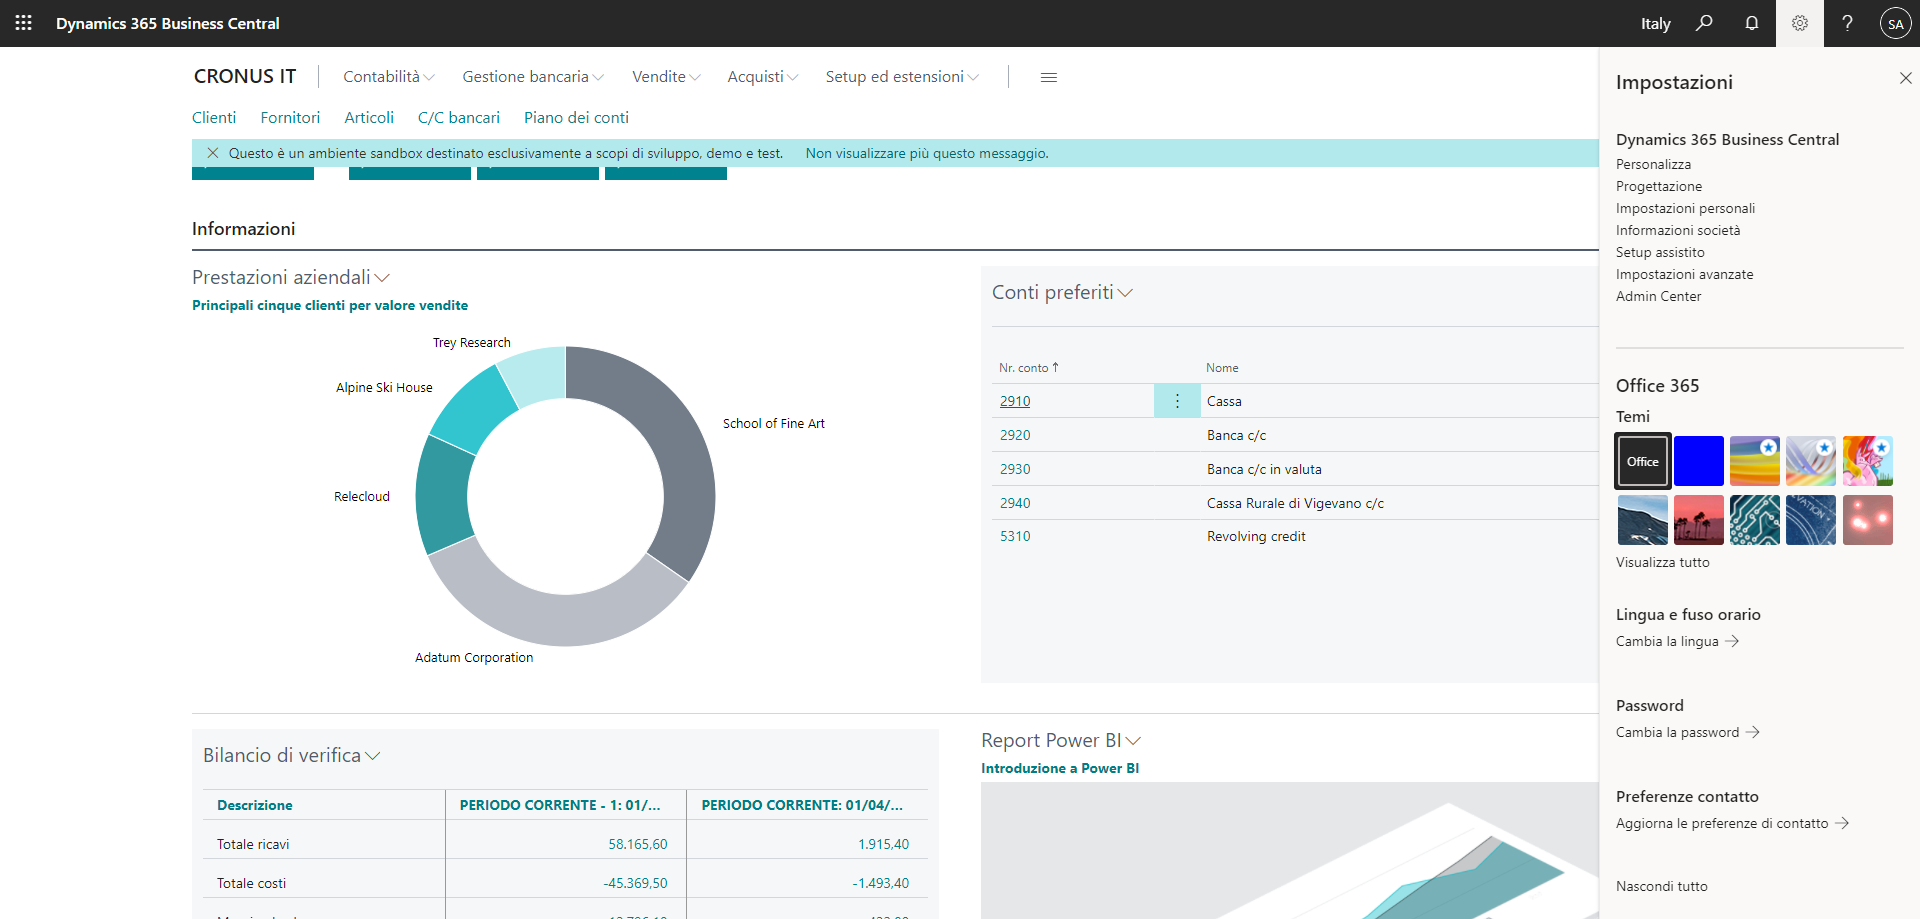Open Bilancio di verifica dropdown chevron
The width and height of the screenshot is (1920, 919).
point(372,756)
